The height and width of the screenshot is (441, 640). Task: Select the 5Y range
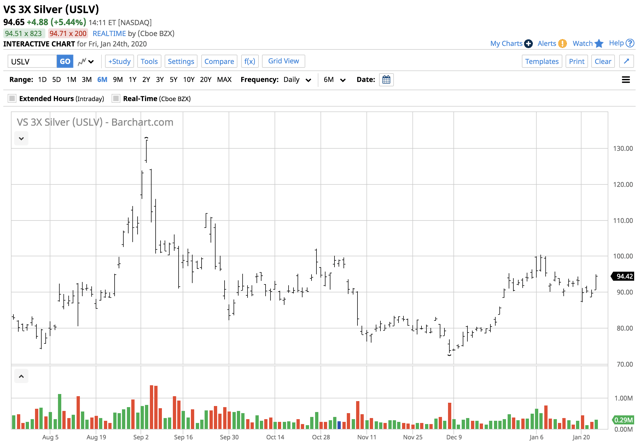click(173, 80)
